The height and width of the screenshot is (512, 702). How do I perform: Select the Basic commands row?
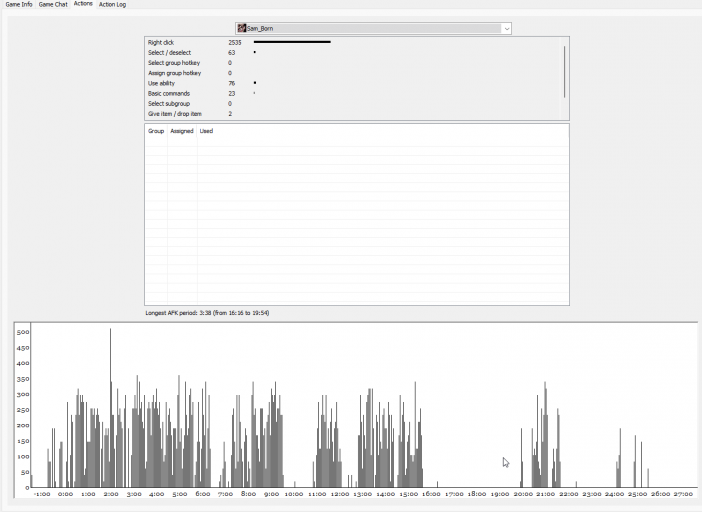[x=354, y=94]
